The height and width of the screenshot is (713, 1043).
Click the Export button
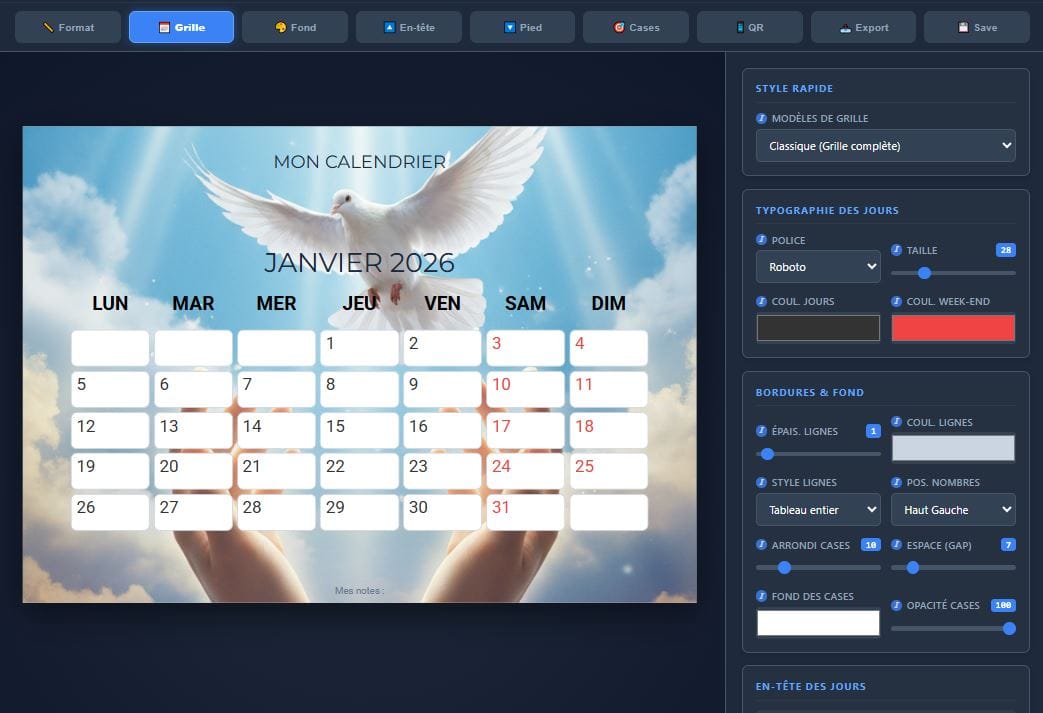pyautogui.click(x=863, y=27)
